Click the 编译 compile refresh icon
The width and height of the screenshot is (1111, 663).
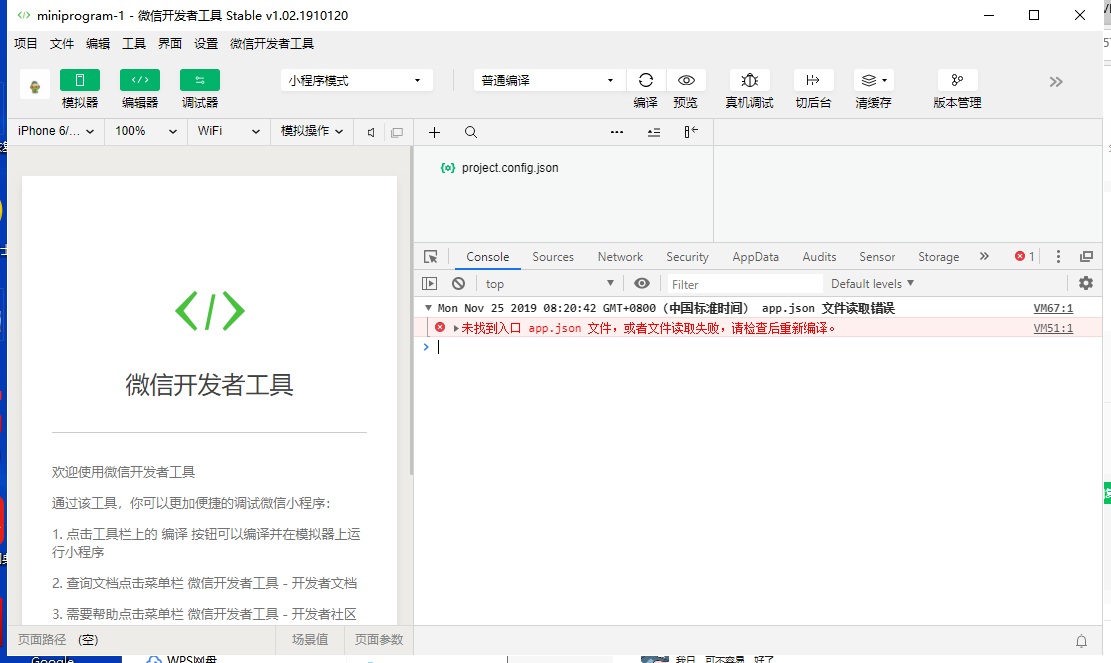[645, 80]
